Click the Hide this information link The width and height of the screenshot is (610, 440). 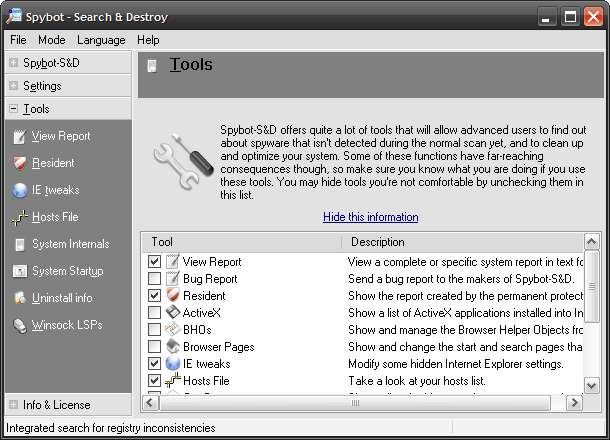coord(370,217)
